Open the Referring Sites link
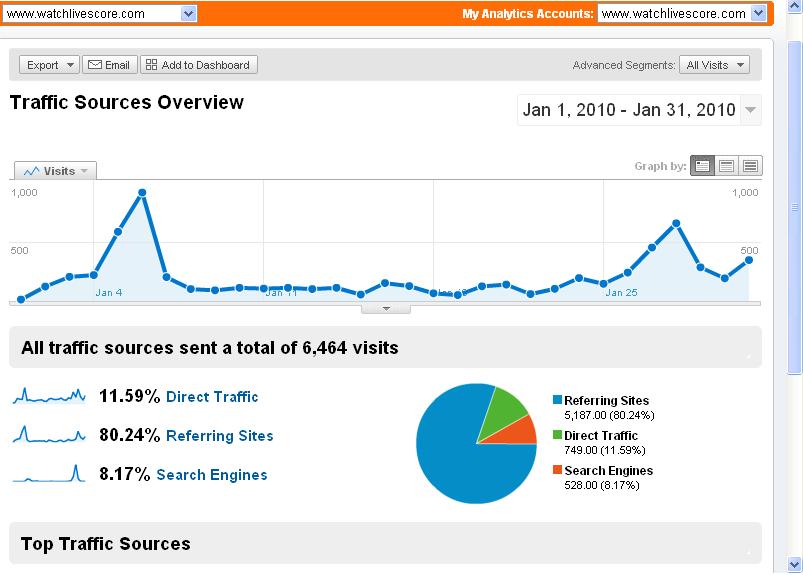 (220, 436)
